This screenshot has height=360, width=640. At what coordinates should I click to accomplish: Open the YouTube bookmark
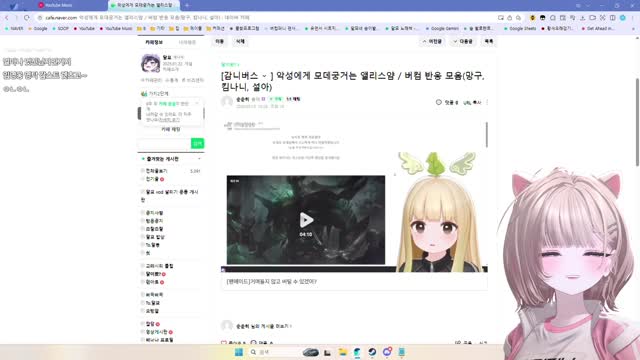pos(84,29)
